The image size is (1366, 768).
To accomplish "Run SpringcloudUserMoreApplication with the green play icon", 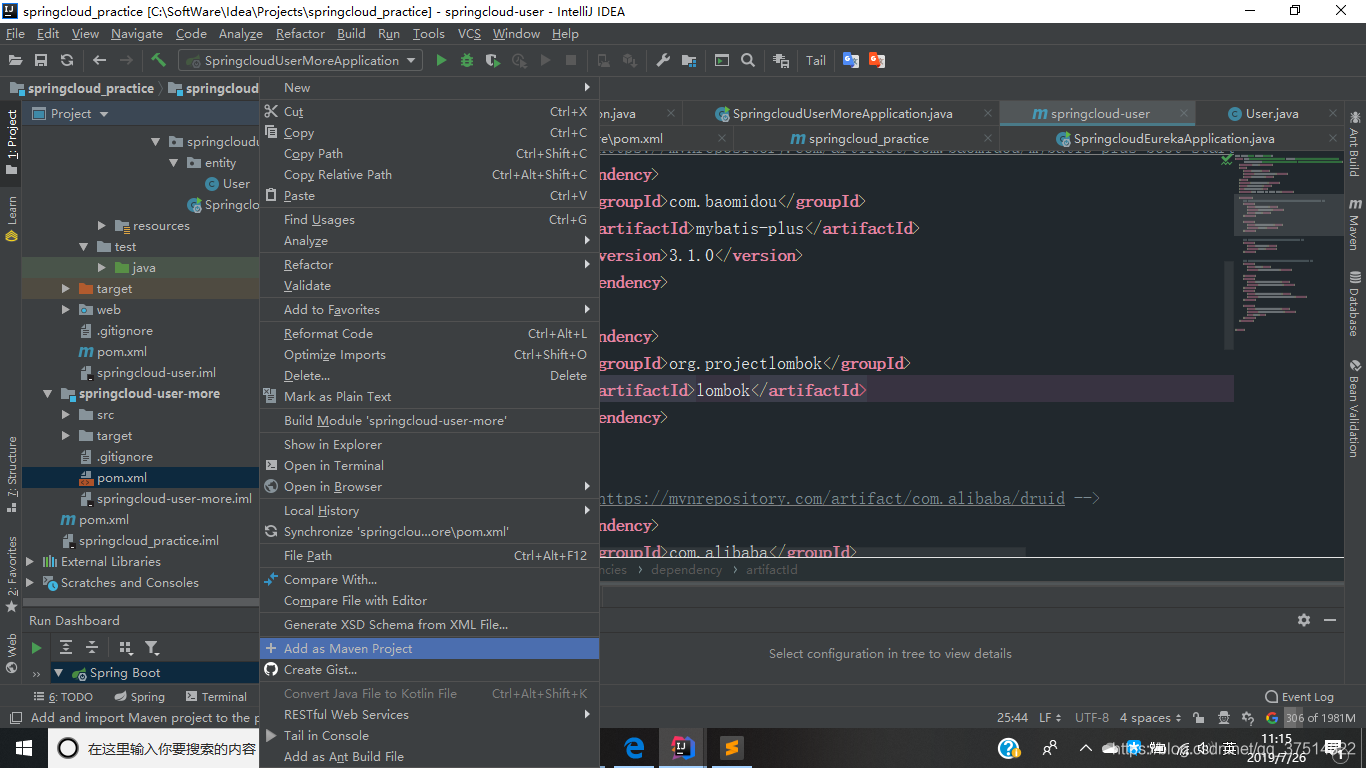I will tap(441, 60).
